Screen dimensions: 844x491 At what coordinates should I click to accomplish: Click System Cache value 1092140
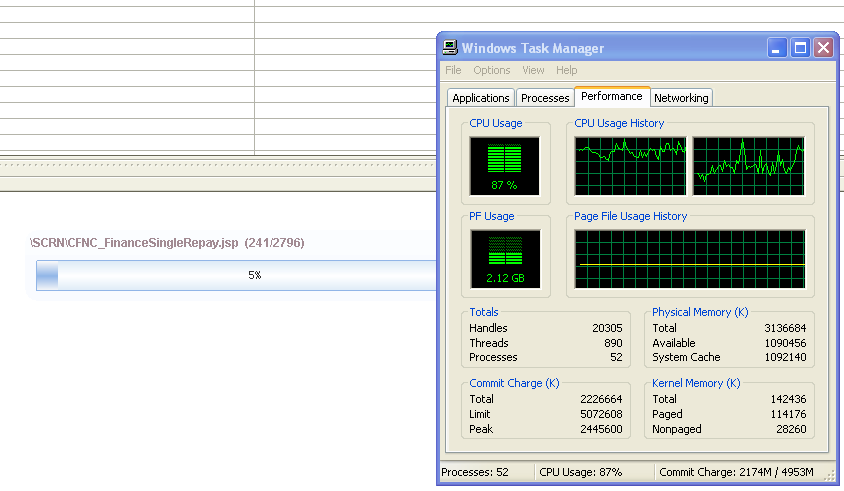click(785, 357)
